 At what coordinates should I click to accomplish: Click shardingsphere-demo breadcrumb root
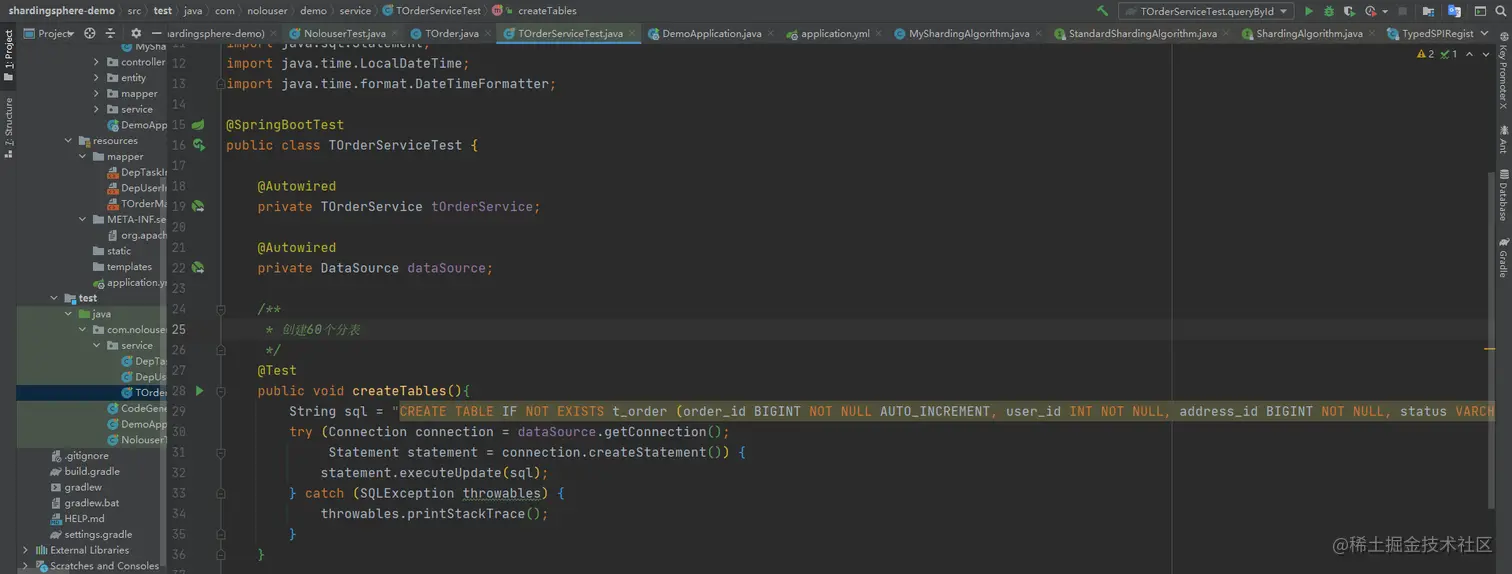62,11
